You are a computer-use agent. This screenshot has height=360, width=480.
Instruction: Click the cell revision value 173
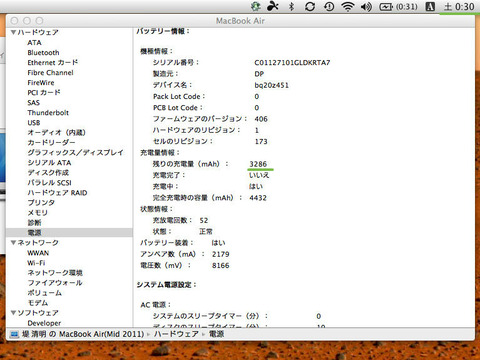pyautogui.click(x=261, y=142)
